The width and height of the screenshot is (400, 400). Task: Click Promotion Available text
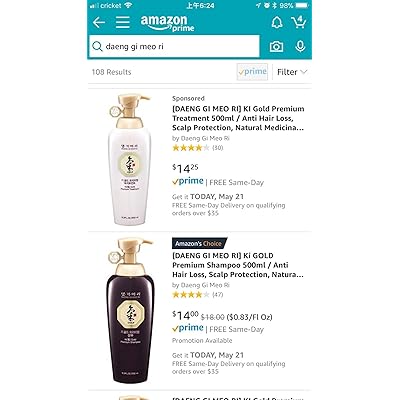point(202,341)
